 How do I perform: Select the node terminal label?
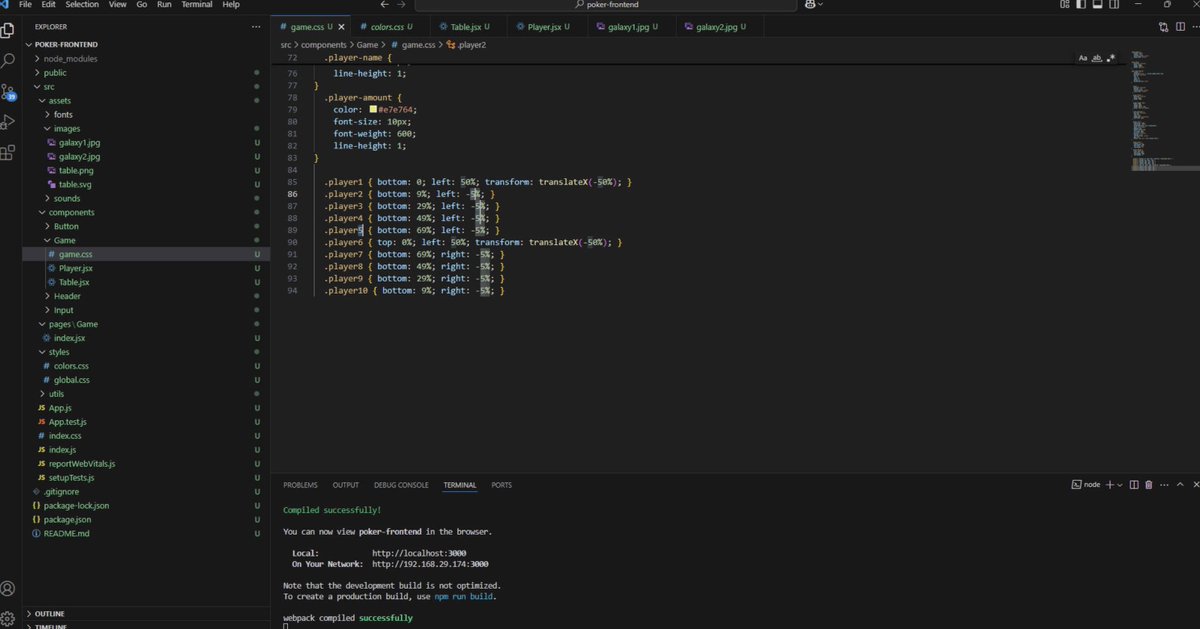1086,484
